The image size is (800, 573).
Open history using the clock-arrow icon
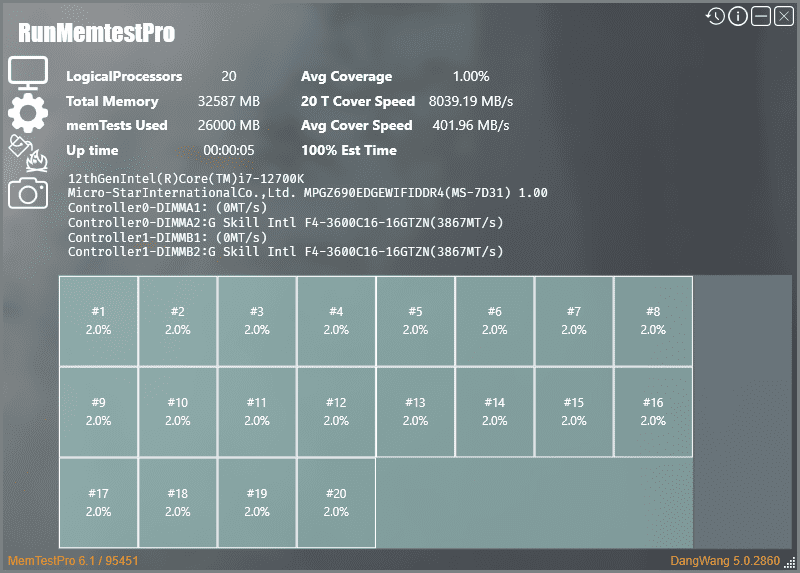715,16
